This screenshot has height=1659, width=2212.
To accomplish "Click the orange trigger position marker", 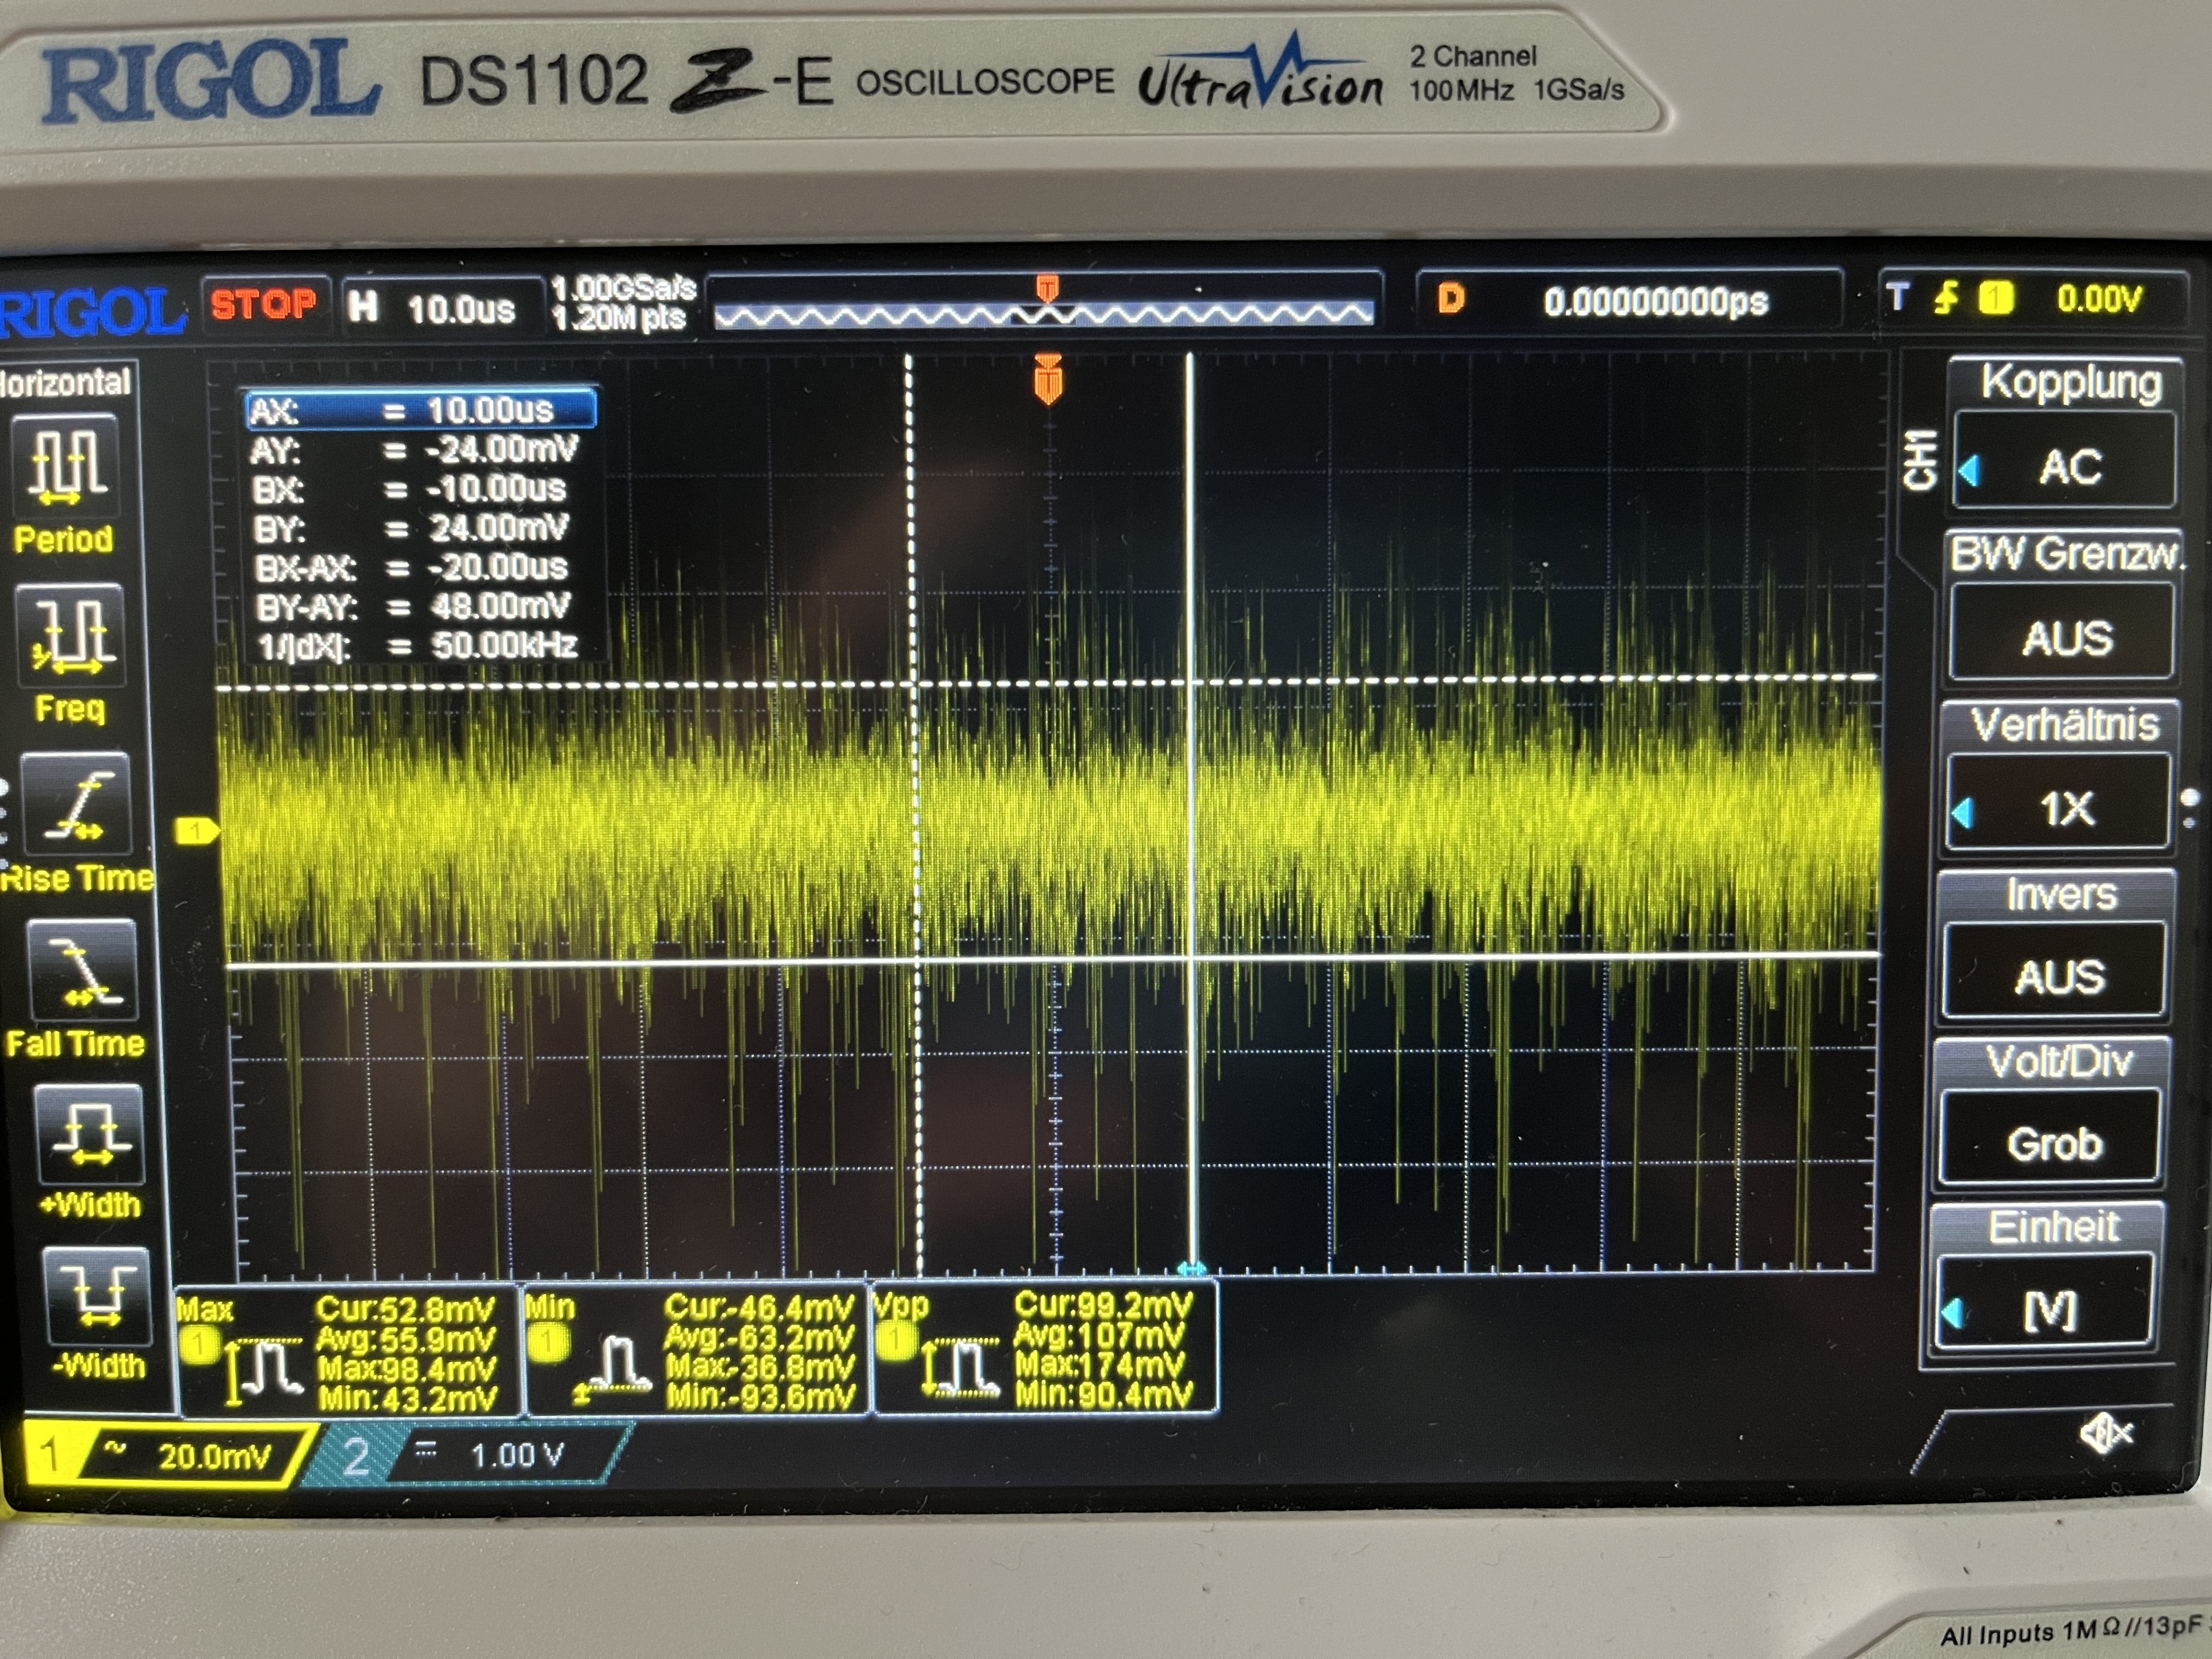I will pos(1048,380).
